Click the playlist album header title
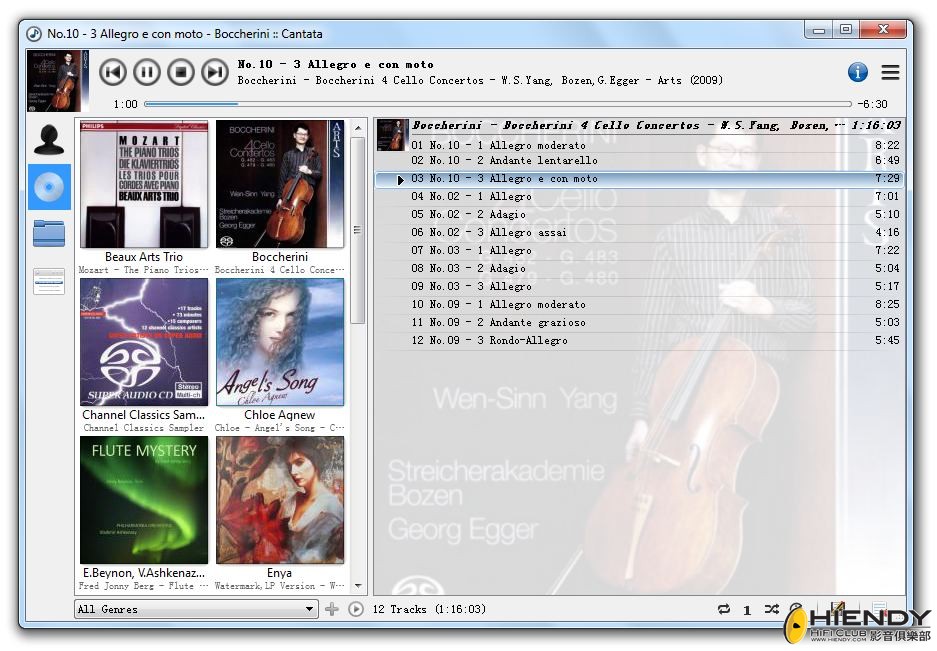 627,125
